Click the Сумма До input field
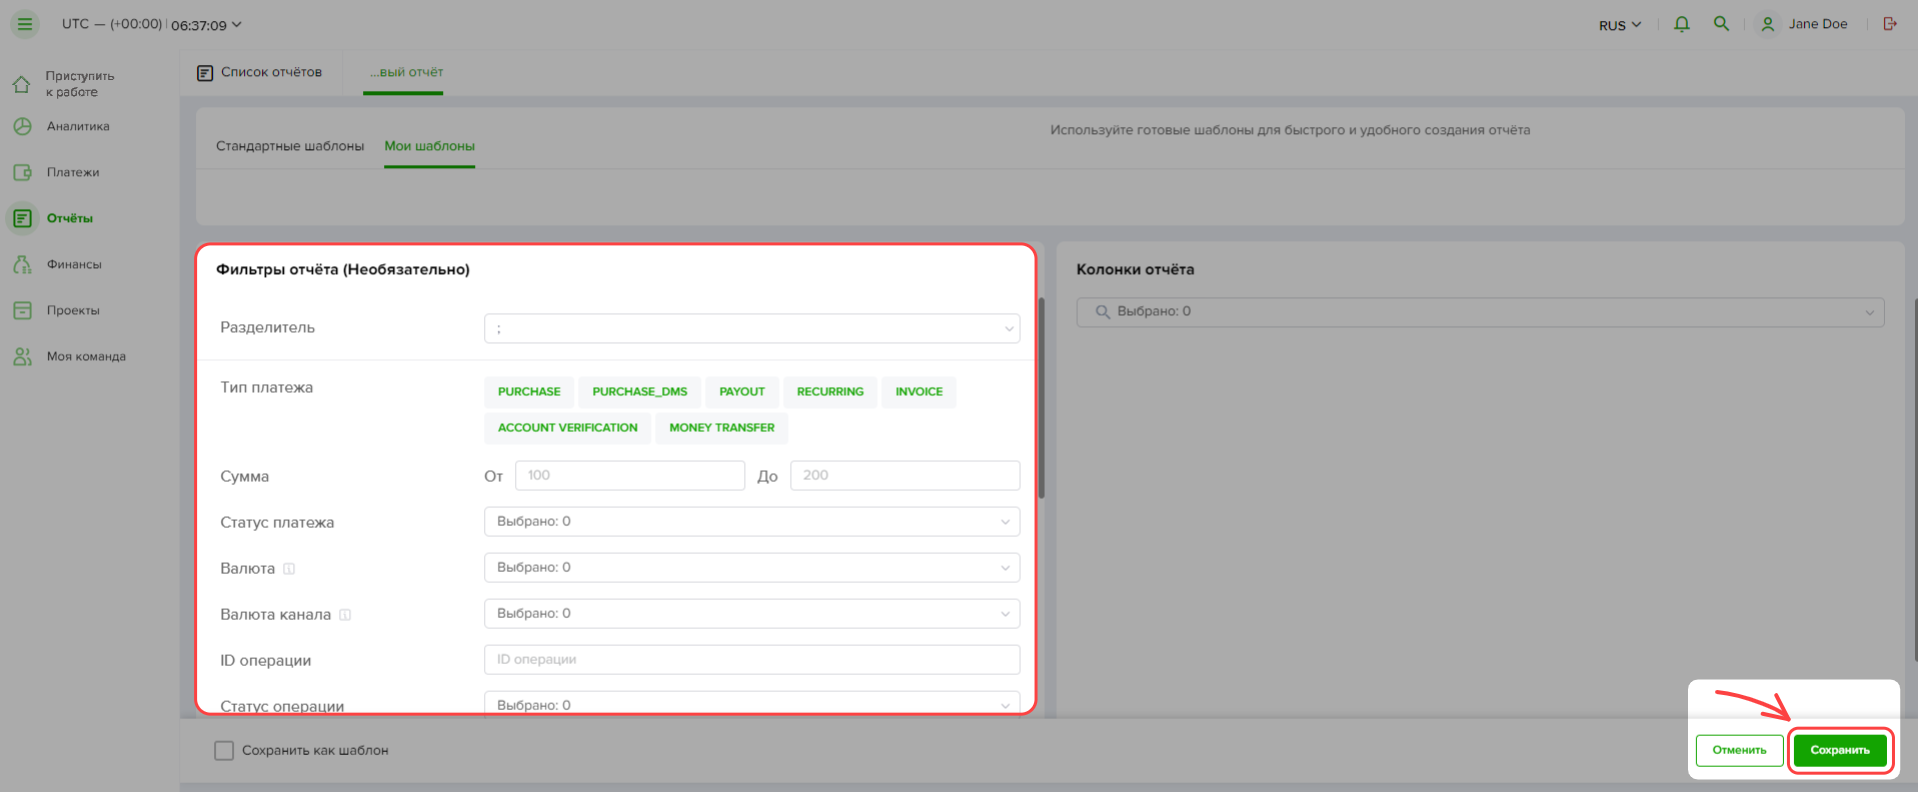Screen dimensions: 1918x792 tap(905, 476)
